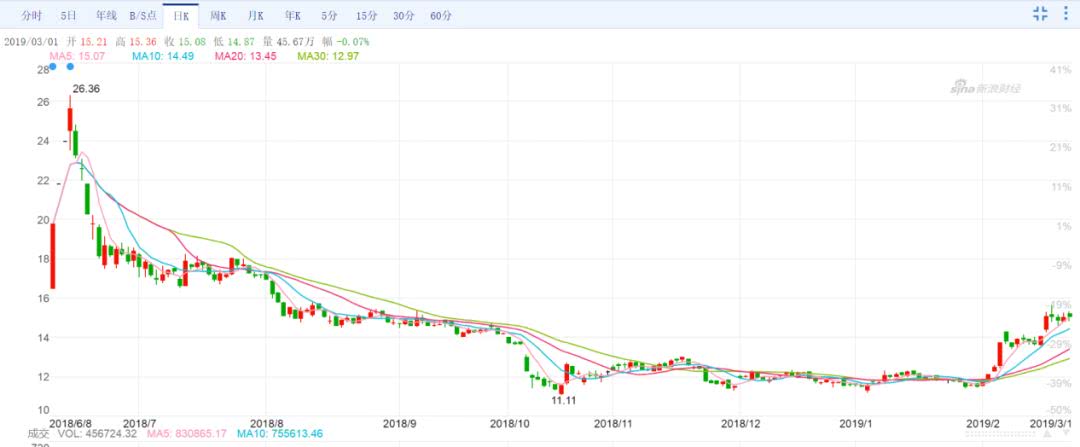Select the 30分 thirty-minute chart

click(404, 16)
